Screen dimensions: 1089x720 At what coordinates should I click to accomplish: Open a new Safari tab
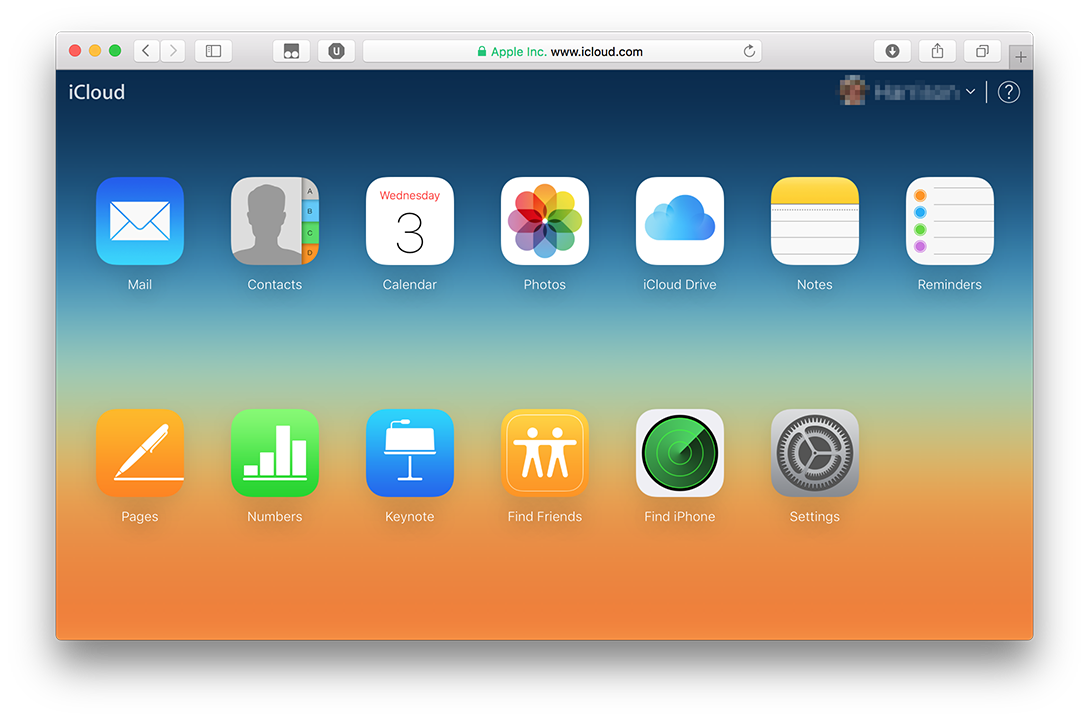(x=1020, y=57)
